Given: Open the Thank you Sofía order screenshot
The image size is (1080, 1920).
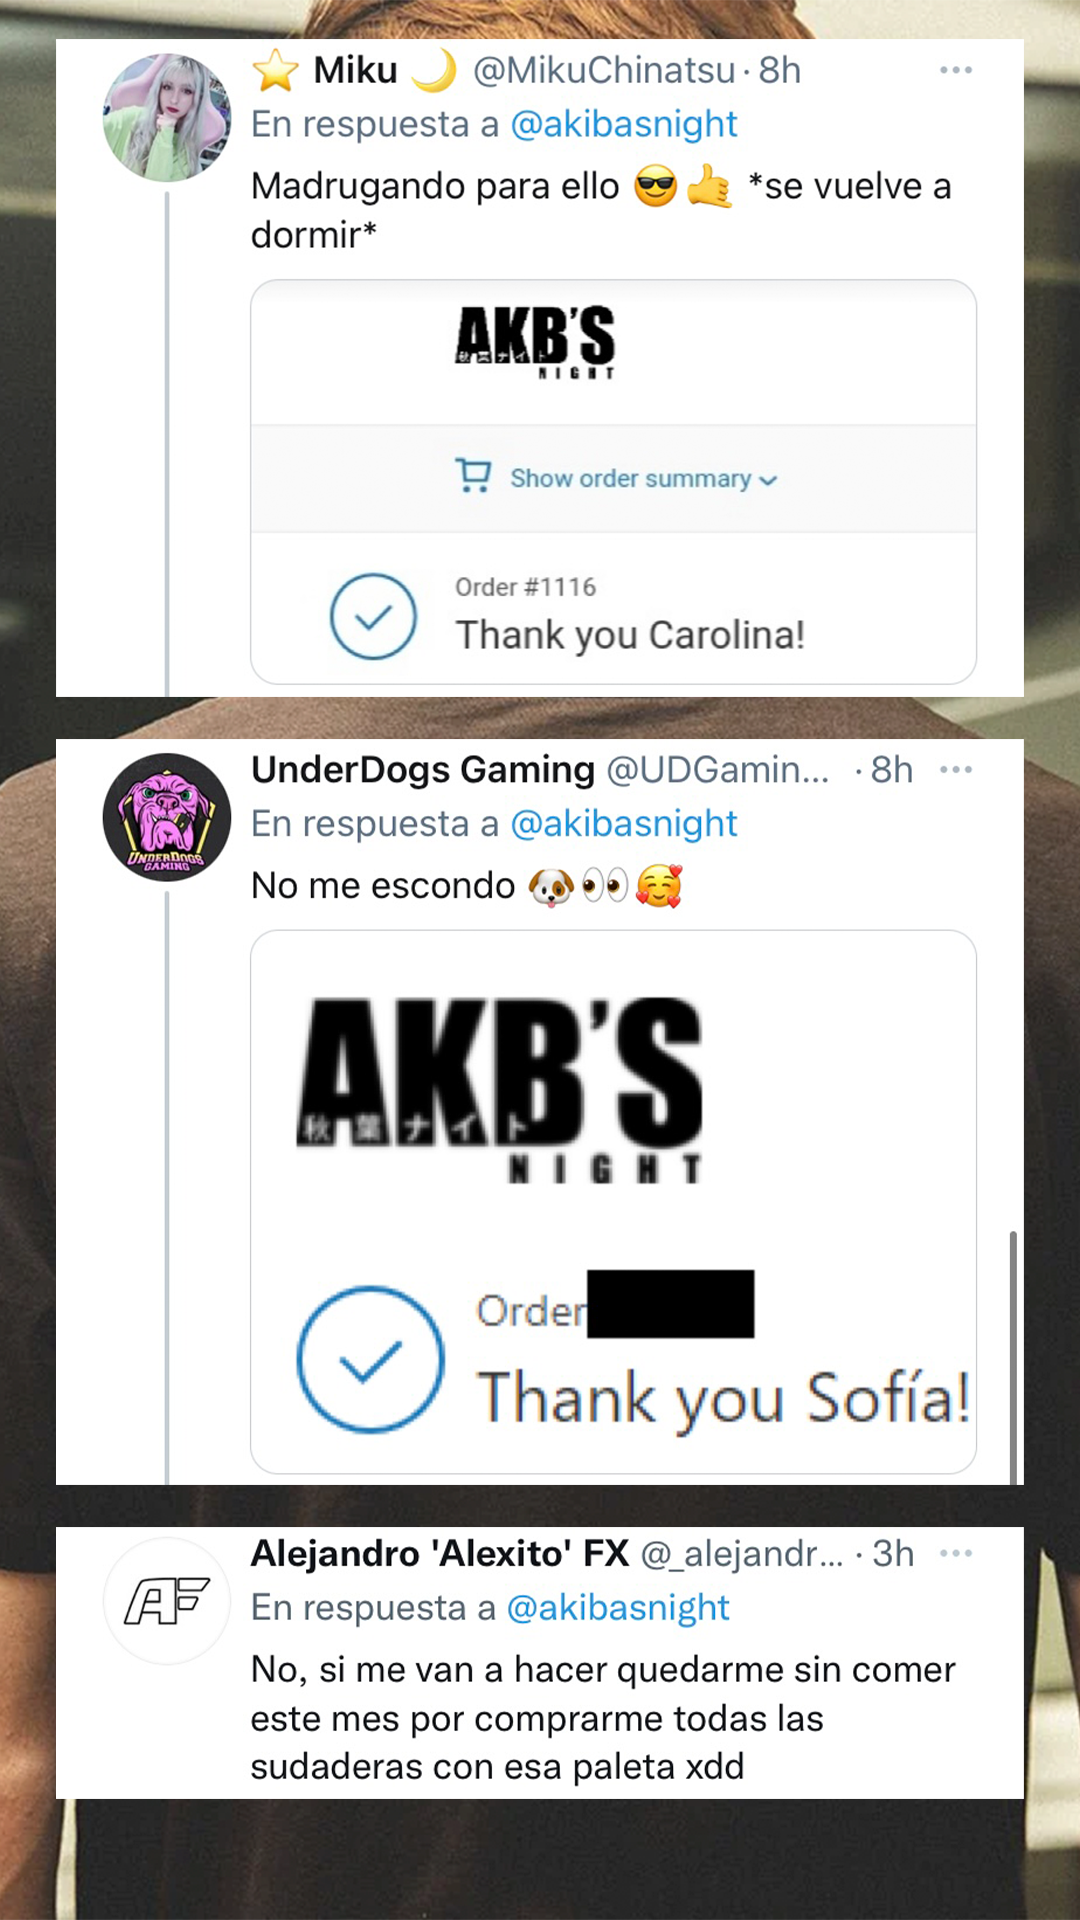Looking at the screenshot, I should 613,1202.
